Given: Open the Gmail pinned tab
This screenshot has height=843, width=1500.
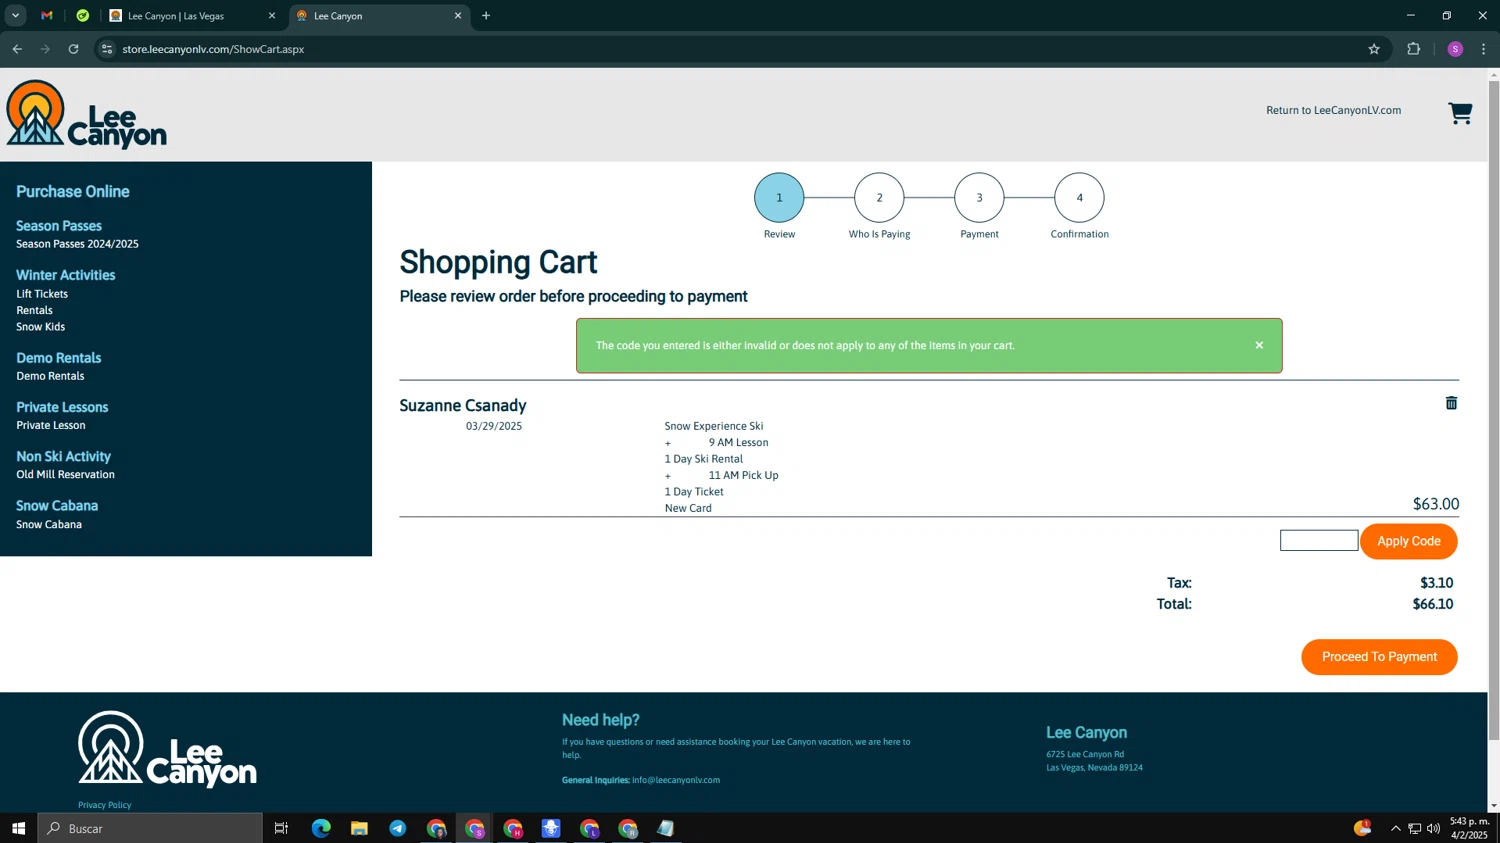Looking at the screenshot, I should pos(47,16).
